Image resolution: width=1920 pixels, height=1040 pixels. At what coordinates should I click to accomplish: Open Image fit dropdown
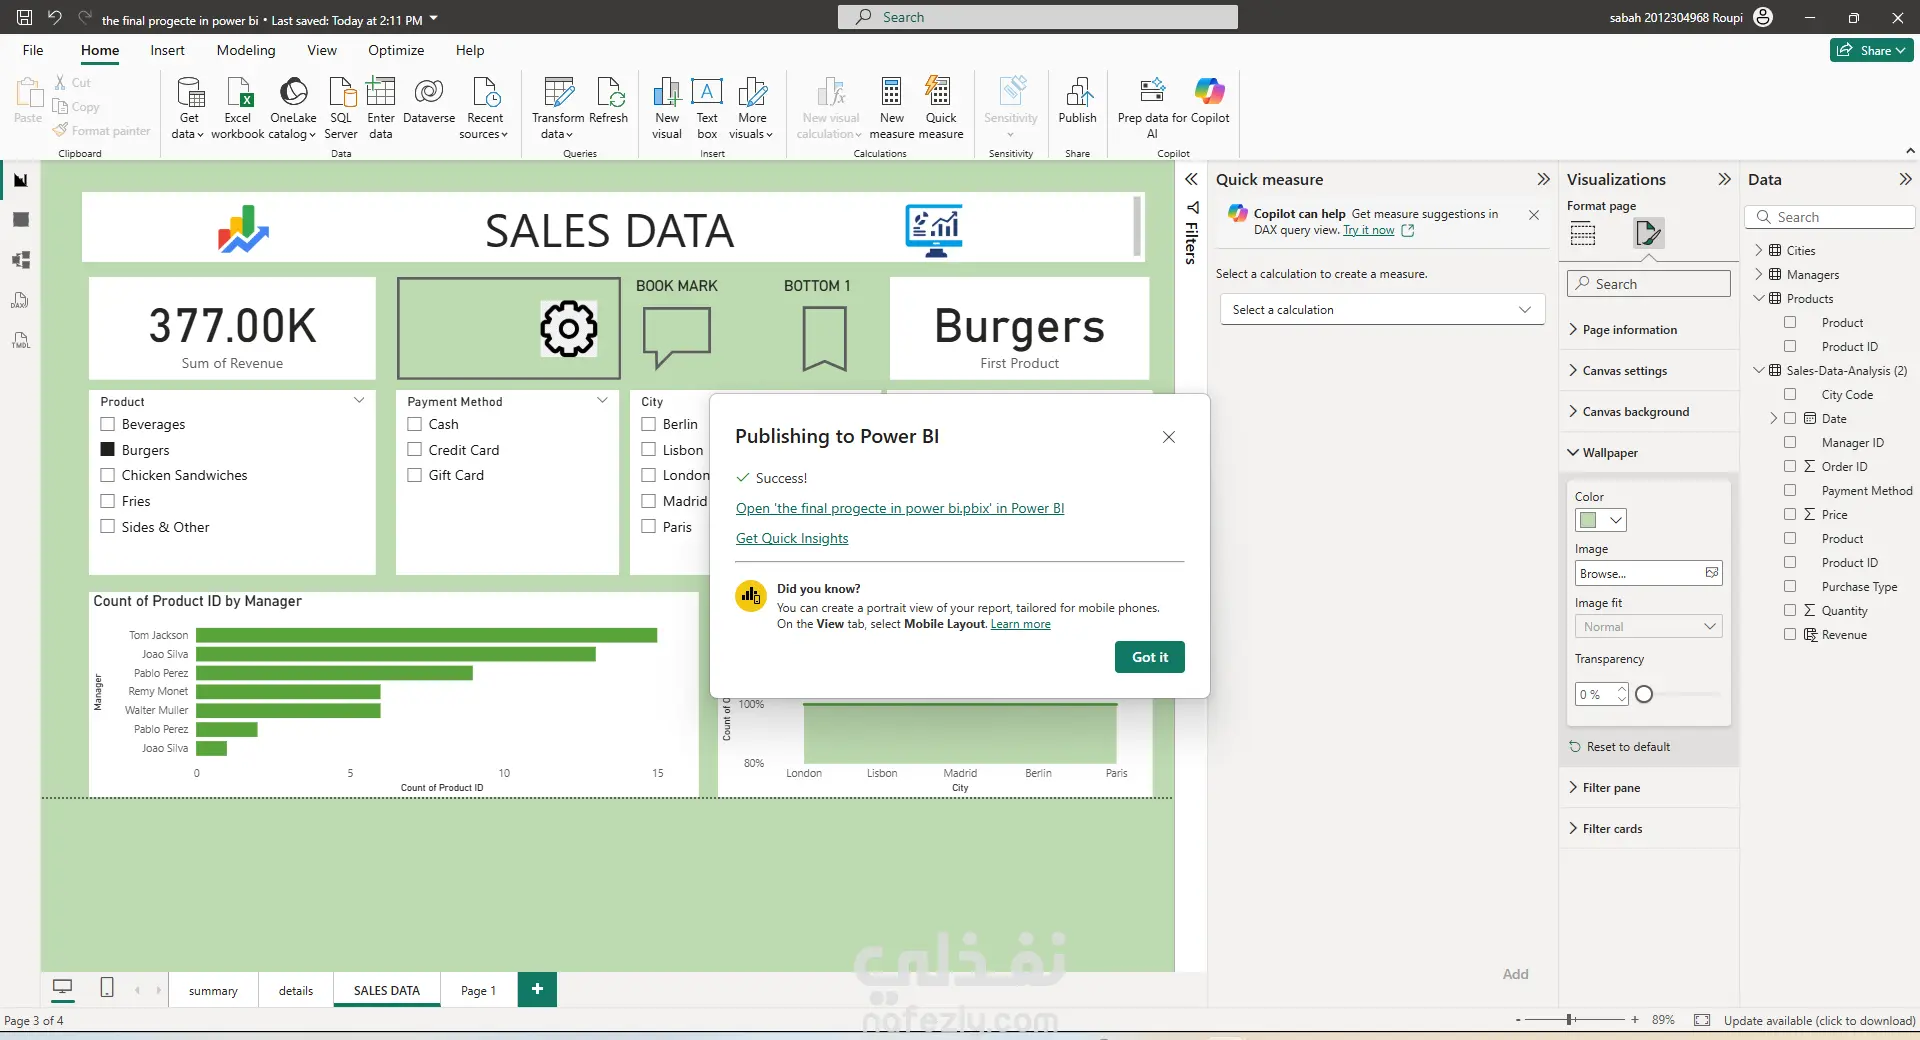pyautogui.click(x=1648, y=627)
